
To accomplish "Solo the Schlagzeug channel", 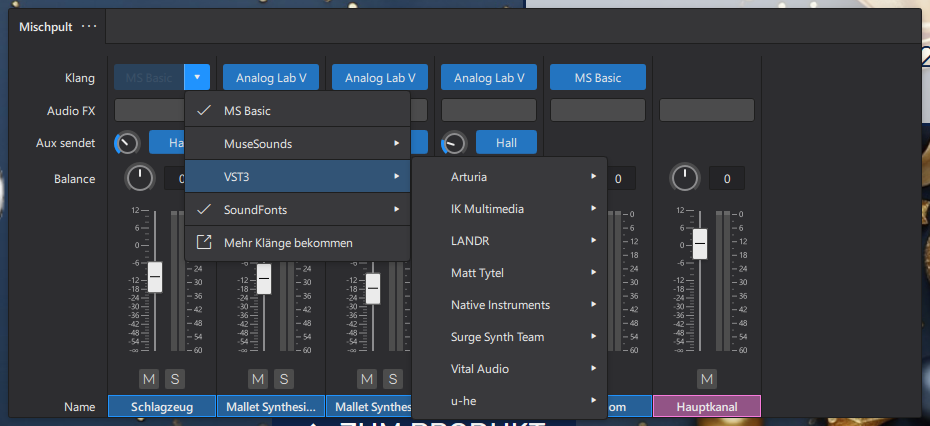I will pyautogui.click(x=174, y=379).
